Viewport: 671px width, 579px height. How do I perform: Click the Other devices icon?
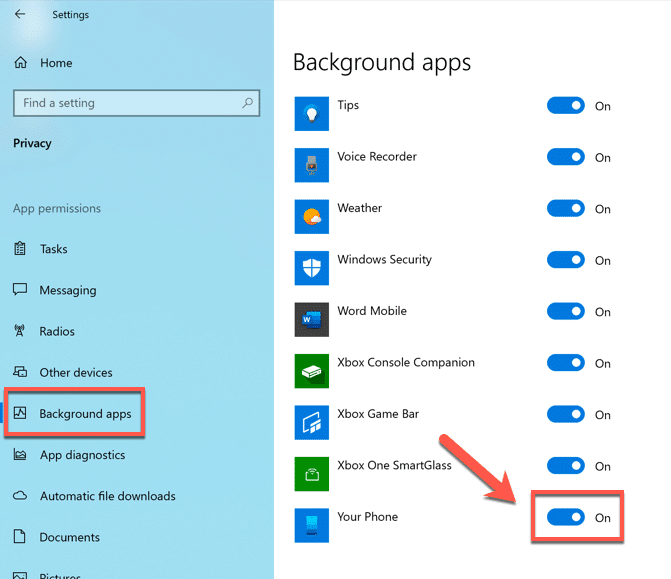pos(20,371)
